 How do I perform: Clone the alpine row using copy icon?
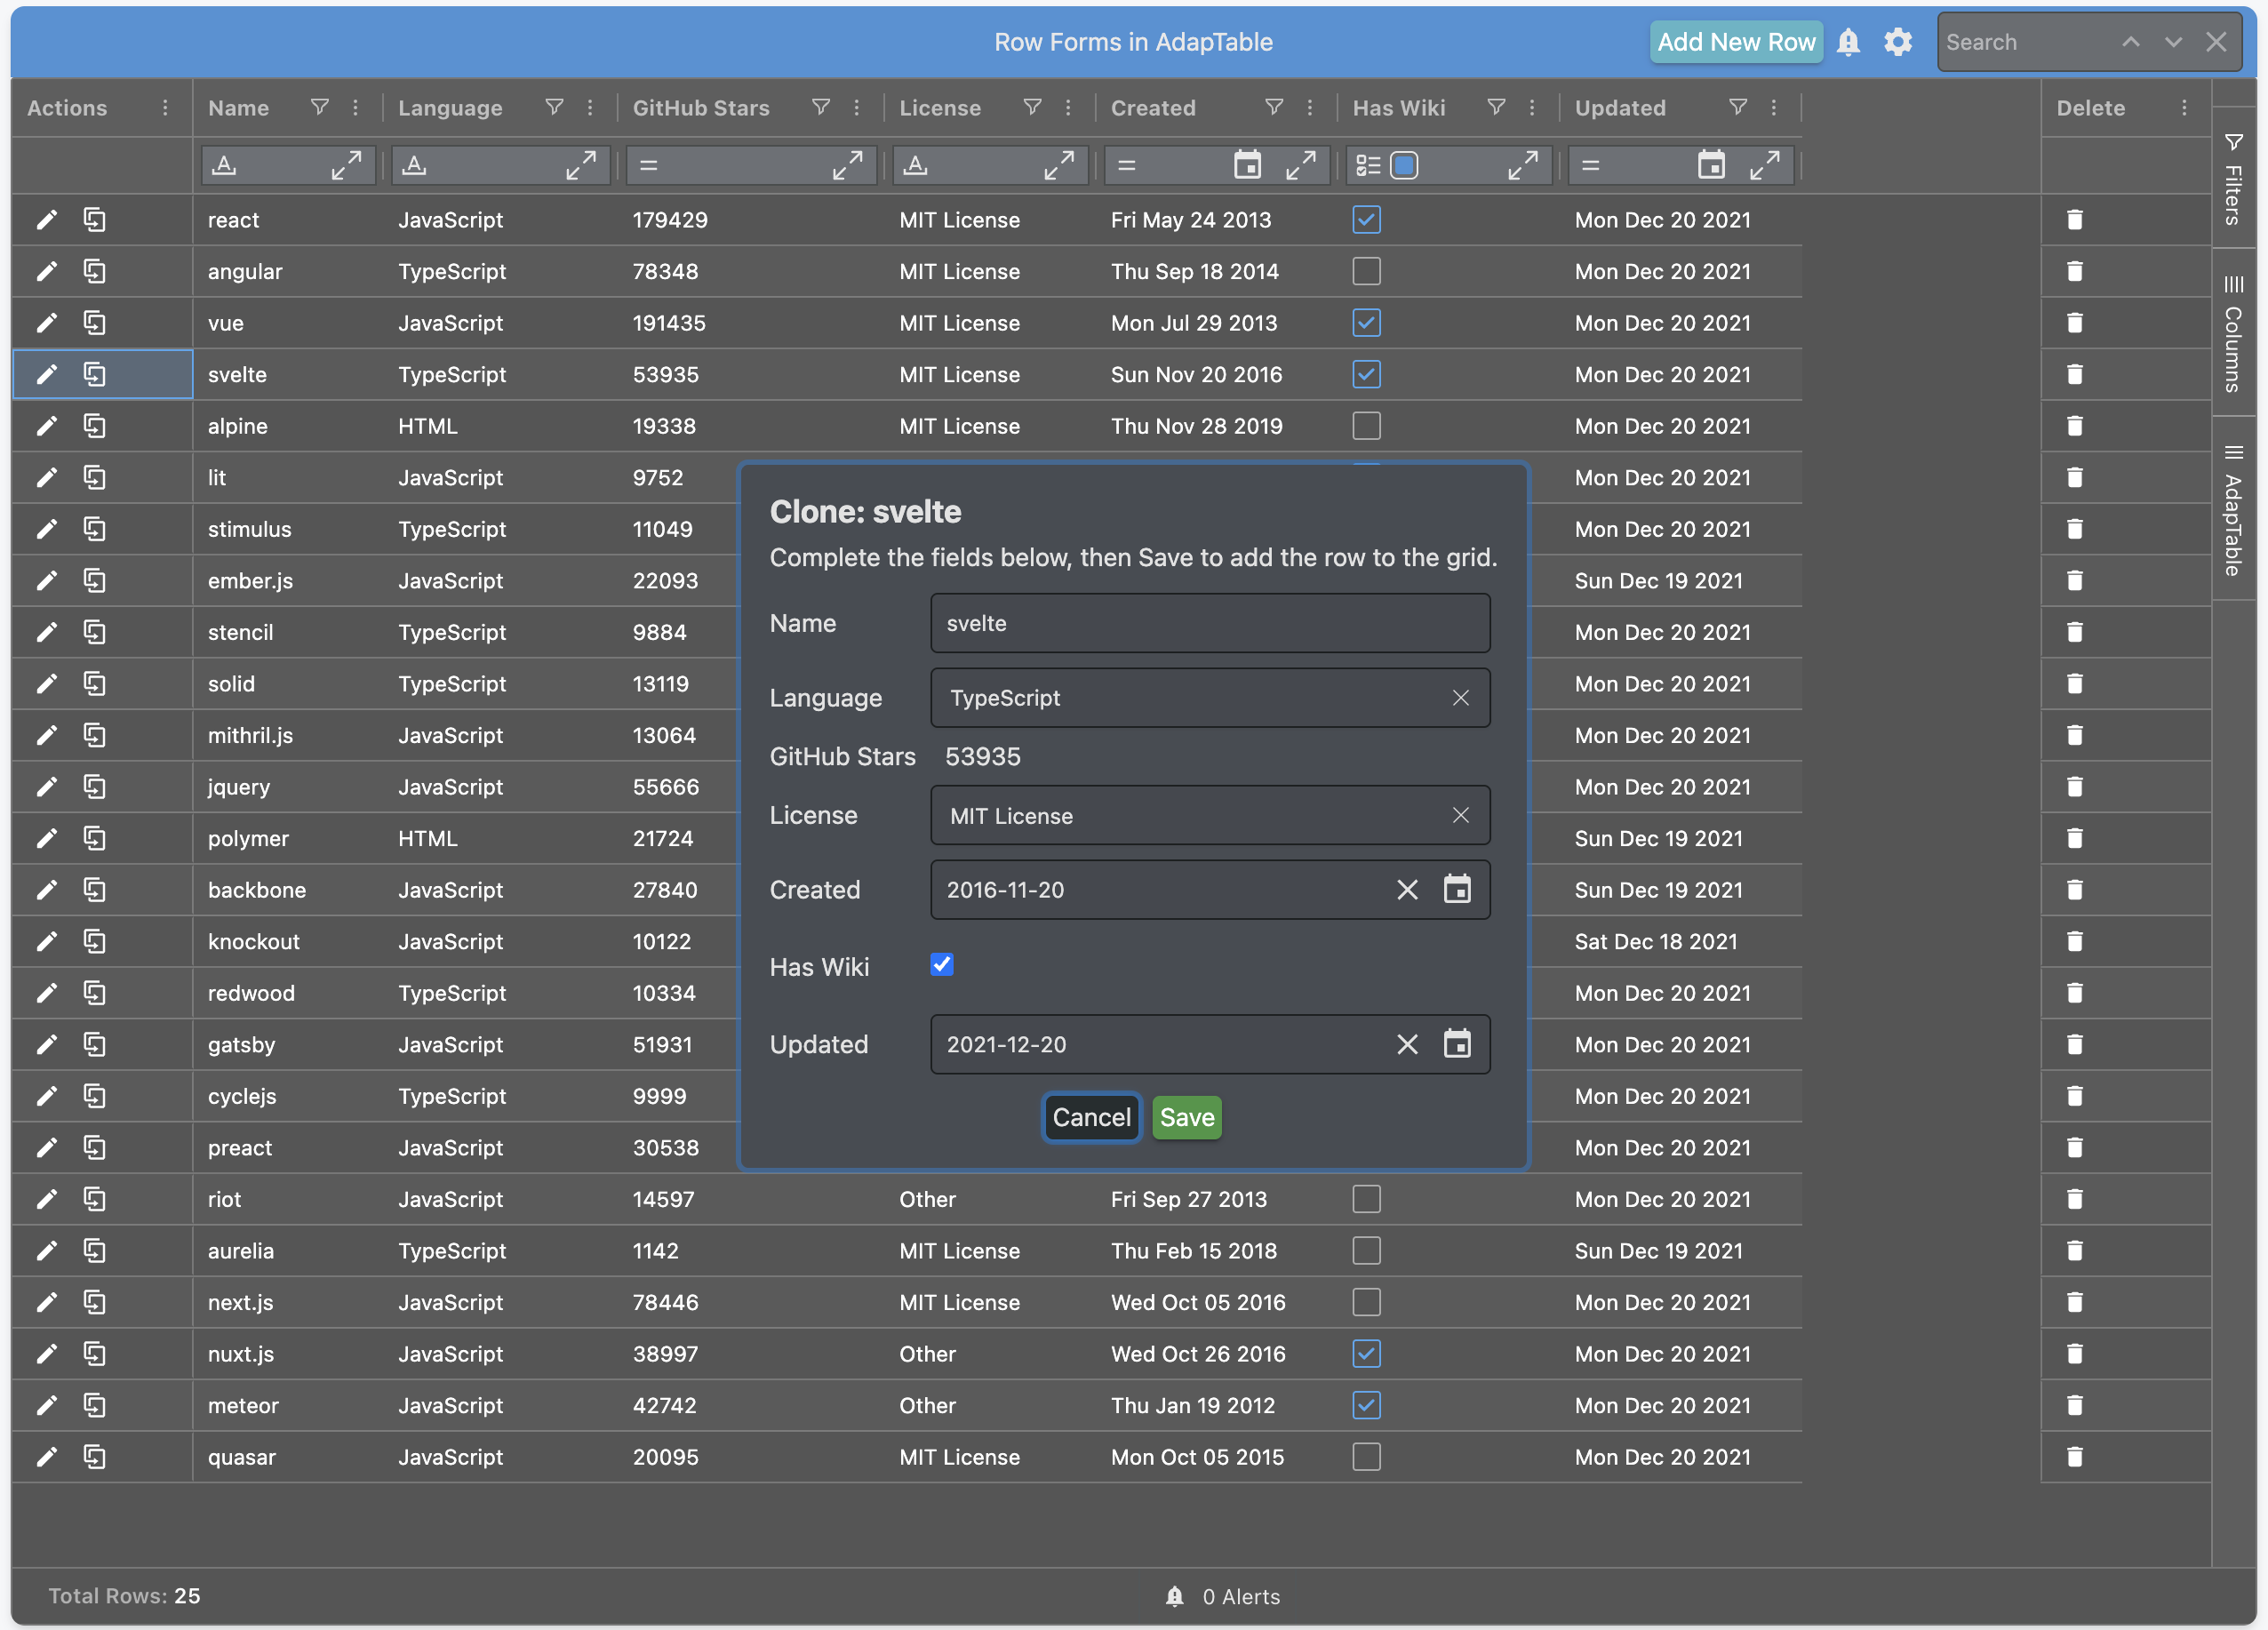click(x=94, y=426)
